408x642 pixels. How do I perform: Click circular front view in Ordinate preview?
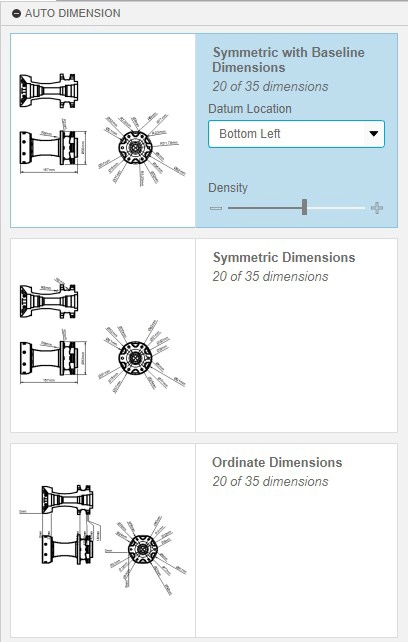tap(142, 549)
